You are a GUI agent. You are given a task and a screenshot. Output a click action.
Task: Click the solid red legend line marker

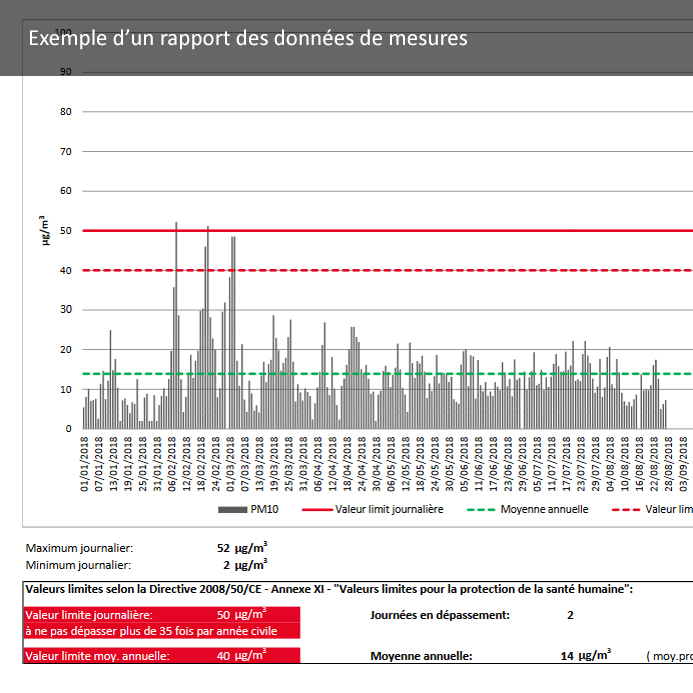(x=311, y=509)
